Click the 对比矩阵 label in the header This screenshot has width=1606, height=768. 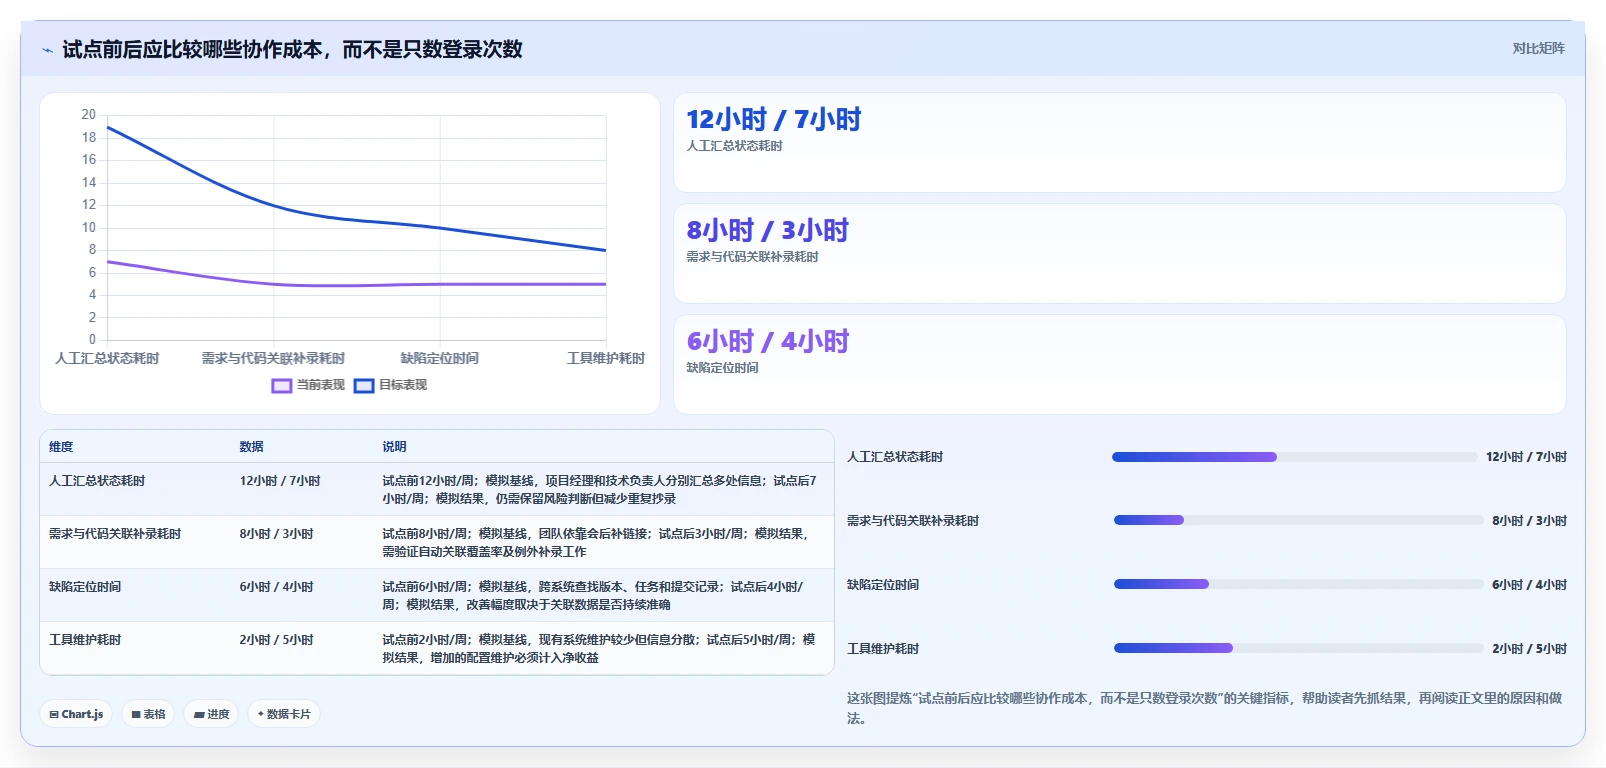click(1538, 48)
